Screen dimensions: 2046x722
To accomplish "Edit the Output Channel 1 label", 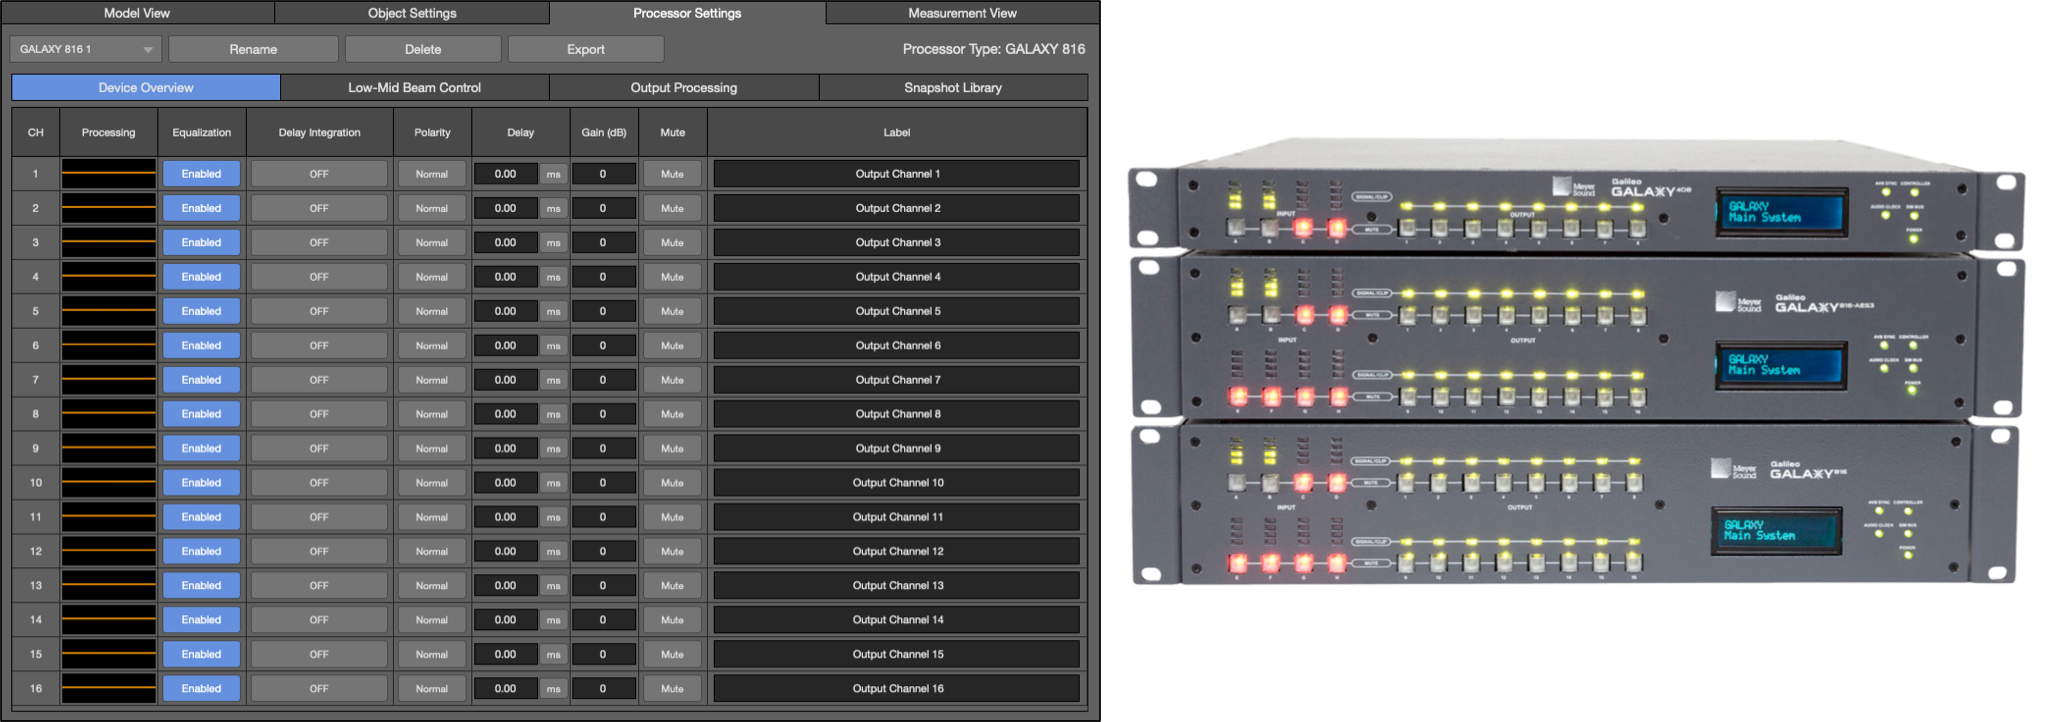I will (897, 174).
